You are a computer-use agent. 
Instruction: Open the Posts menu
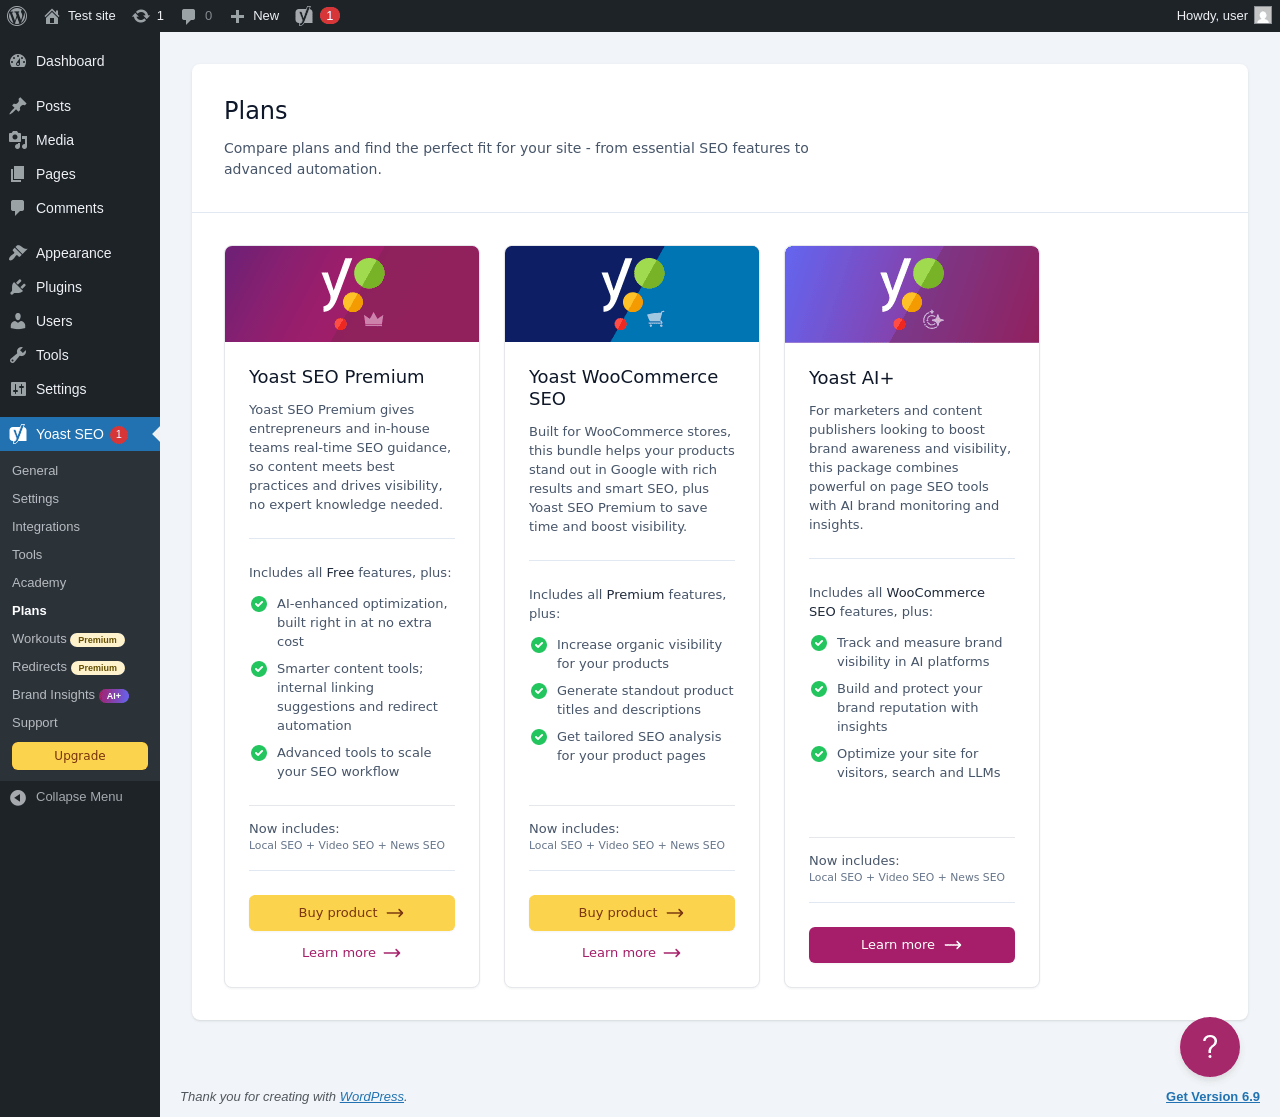[80, 106]
